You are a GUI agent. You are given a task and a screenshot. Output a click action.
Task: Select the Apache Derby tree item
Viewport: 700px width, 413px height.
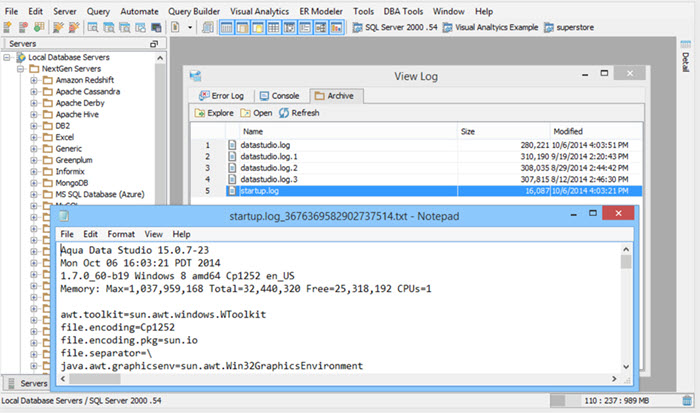coord(80,103)
